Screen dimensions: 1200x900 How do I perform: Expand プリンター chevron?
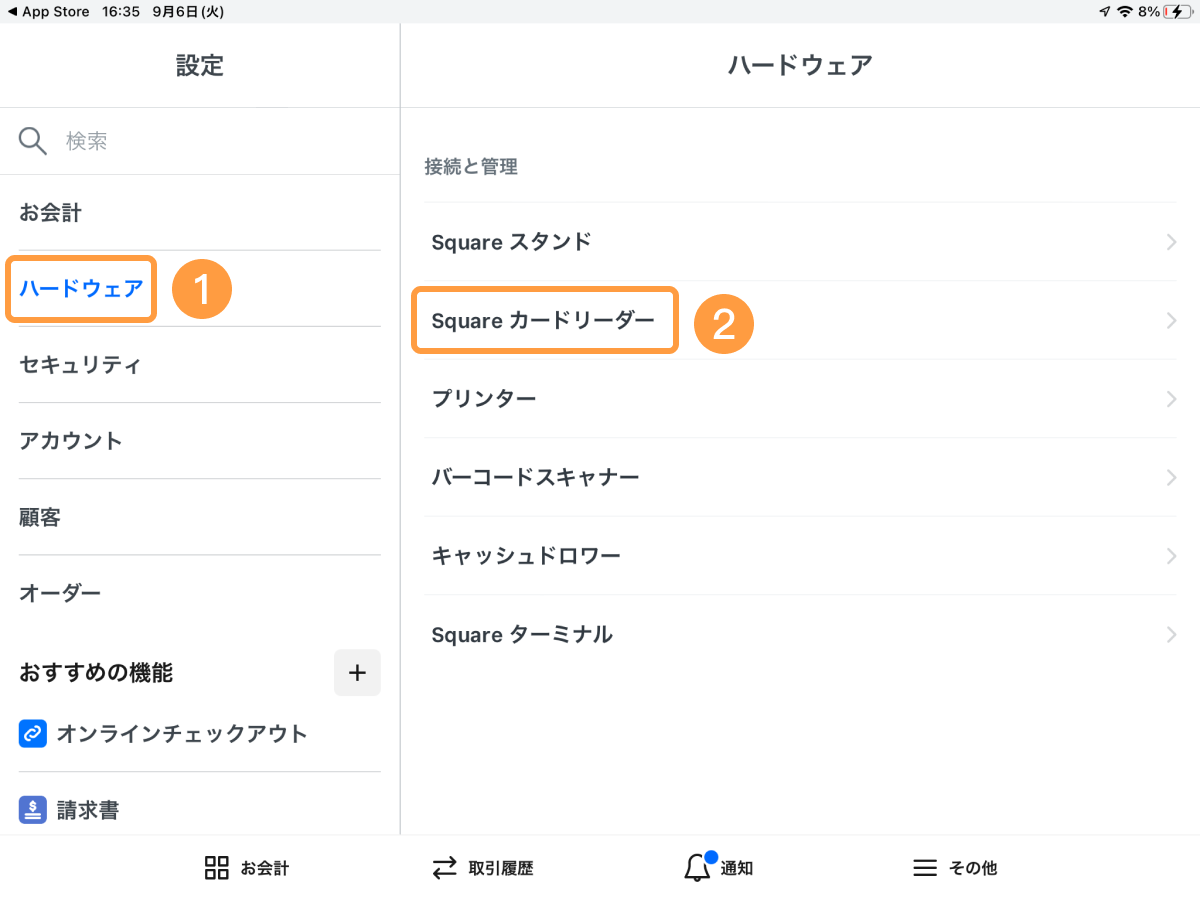1172,399
